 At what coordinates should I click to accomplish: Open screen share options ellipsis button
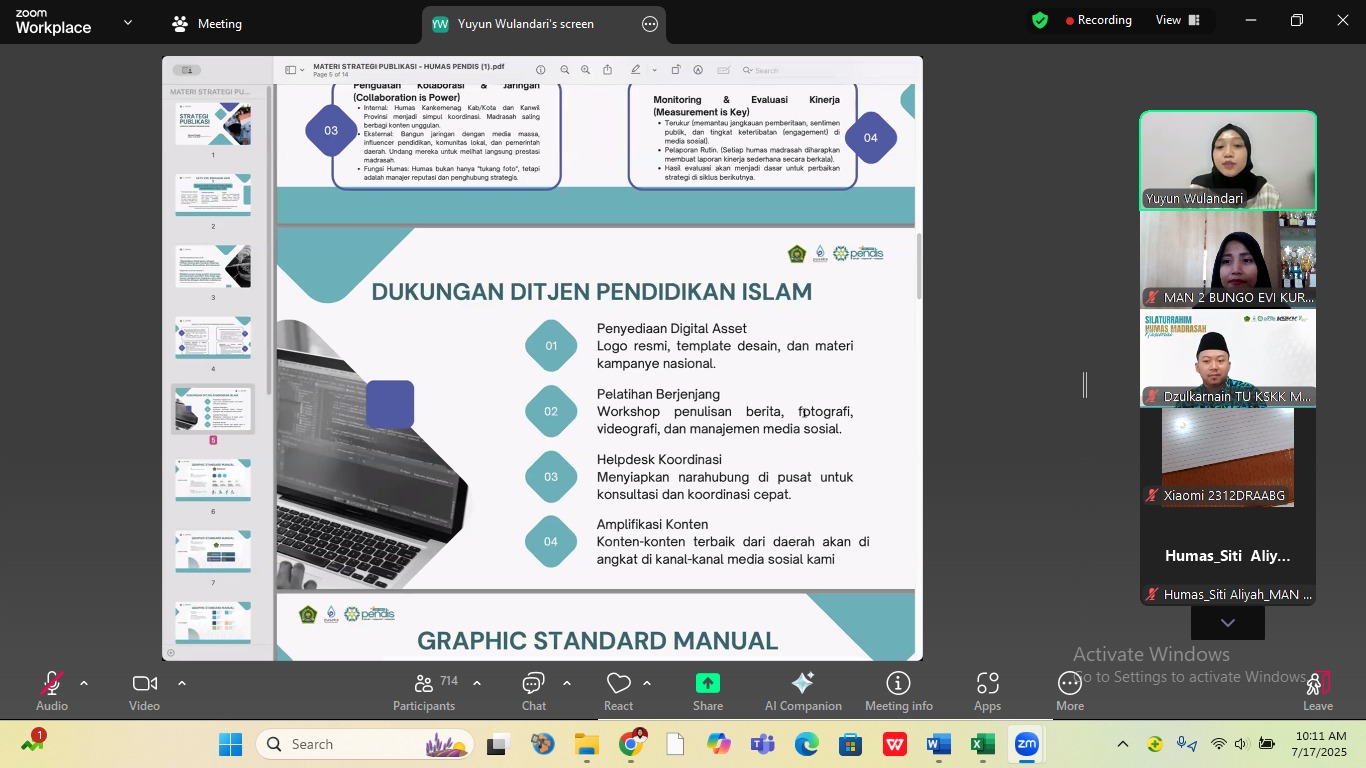coord(650,24)
